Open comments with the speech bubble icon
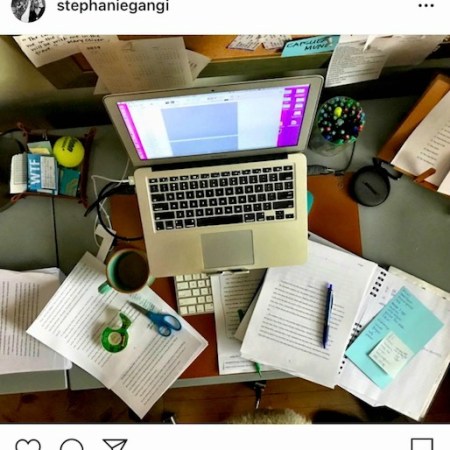The height and width of the screenshot is (450, 450). [x=72, y=445]
